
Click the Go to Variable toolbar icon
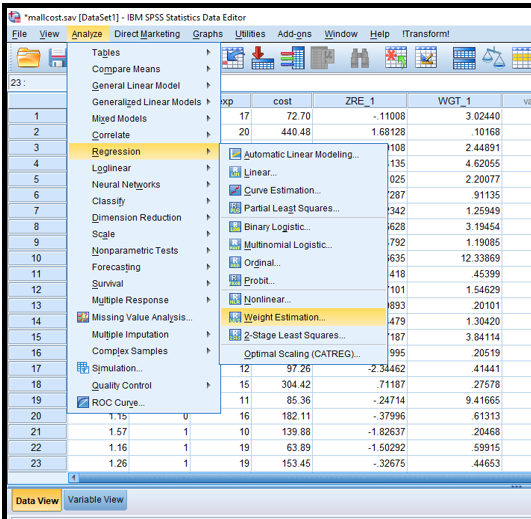(x=262, y=58)
